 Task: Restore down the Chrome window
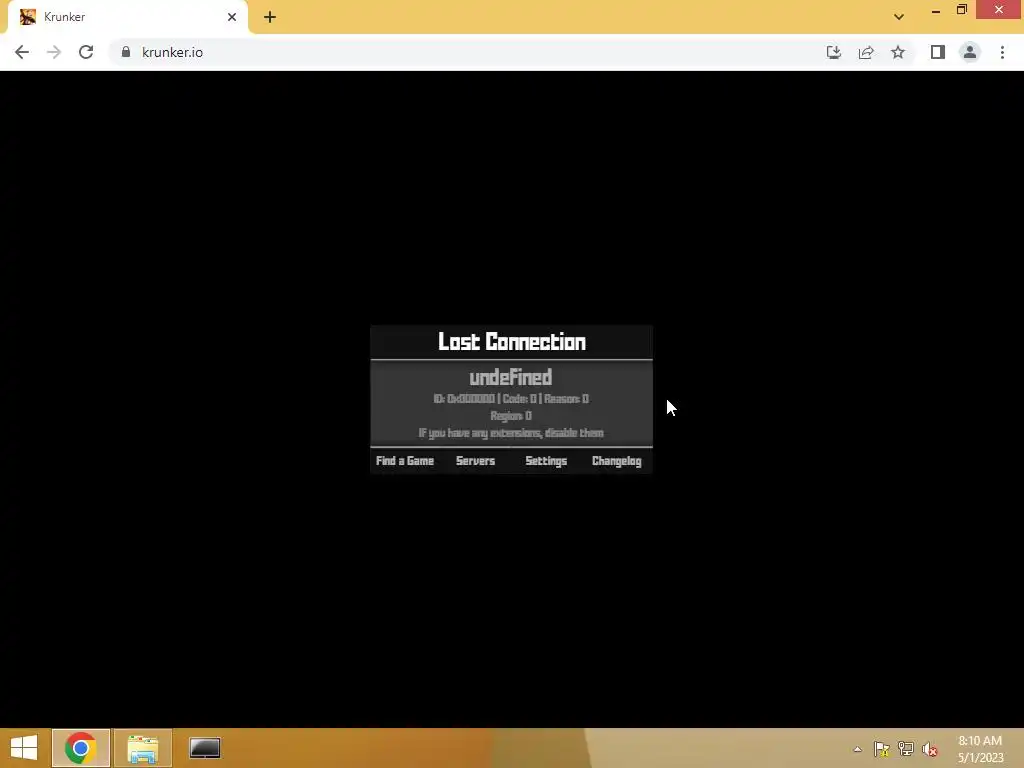(x=962, y=10)
